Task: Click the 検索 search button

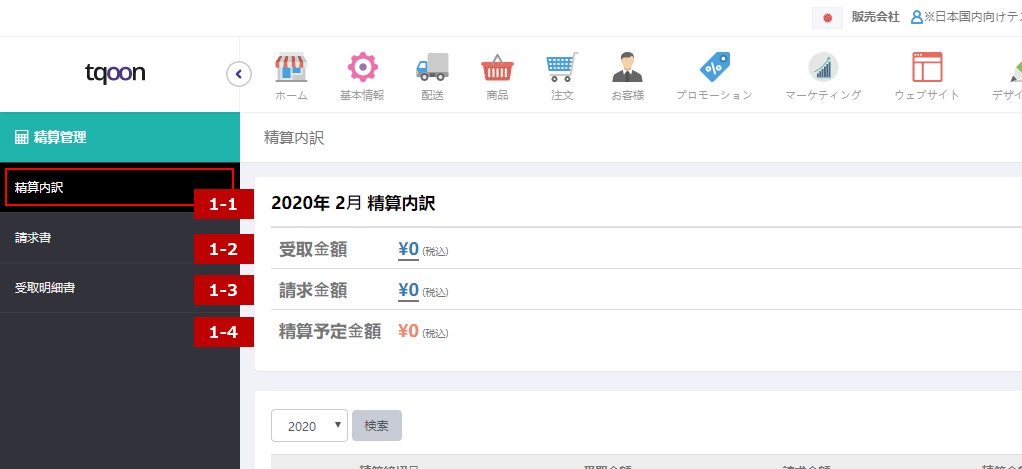Action: [377, 426]
